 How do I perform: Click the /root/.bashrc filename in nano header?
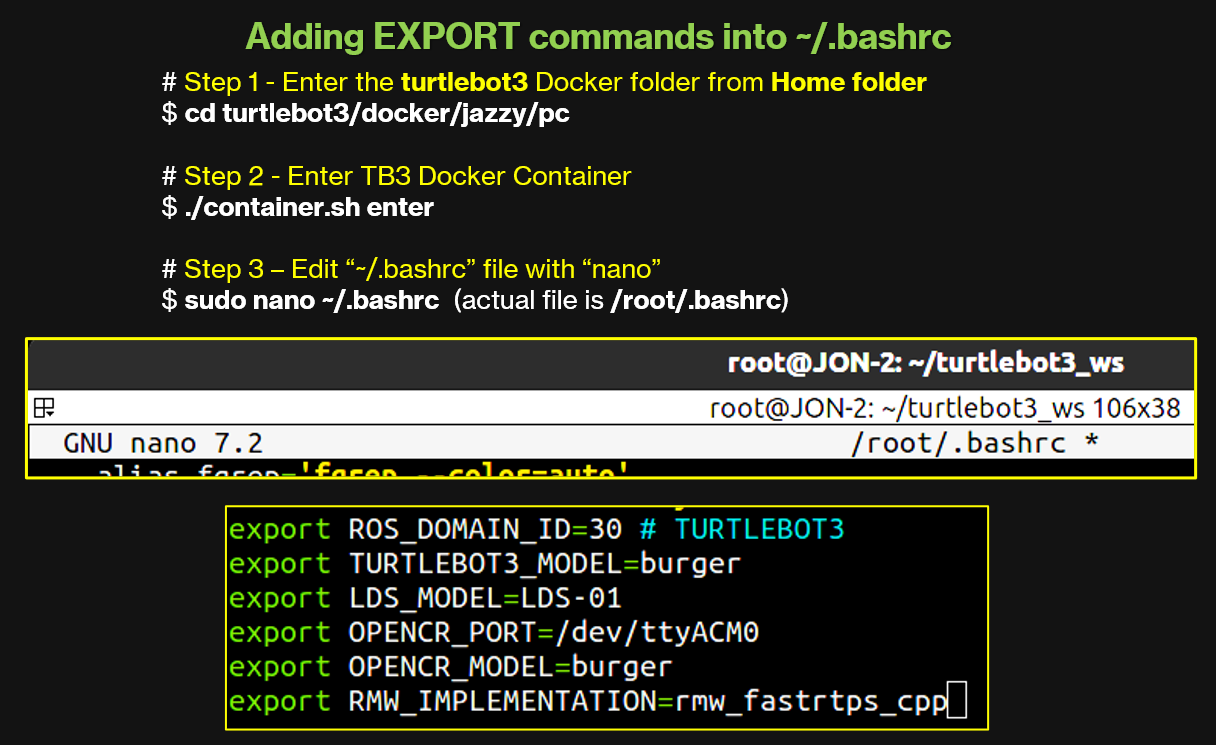tap(958, 442)
